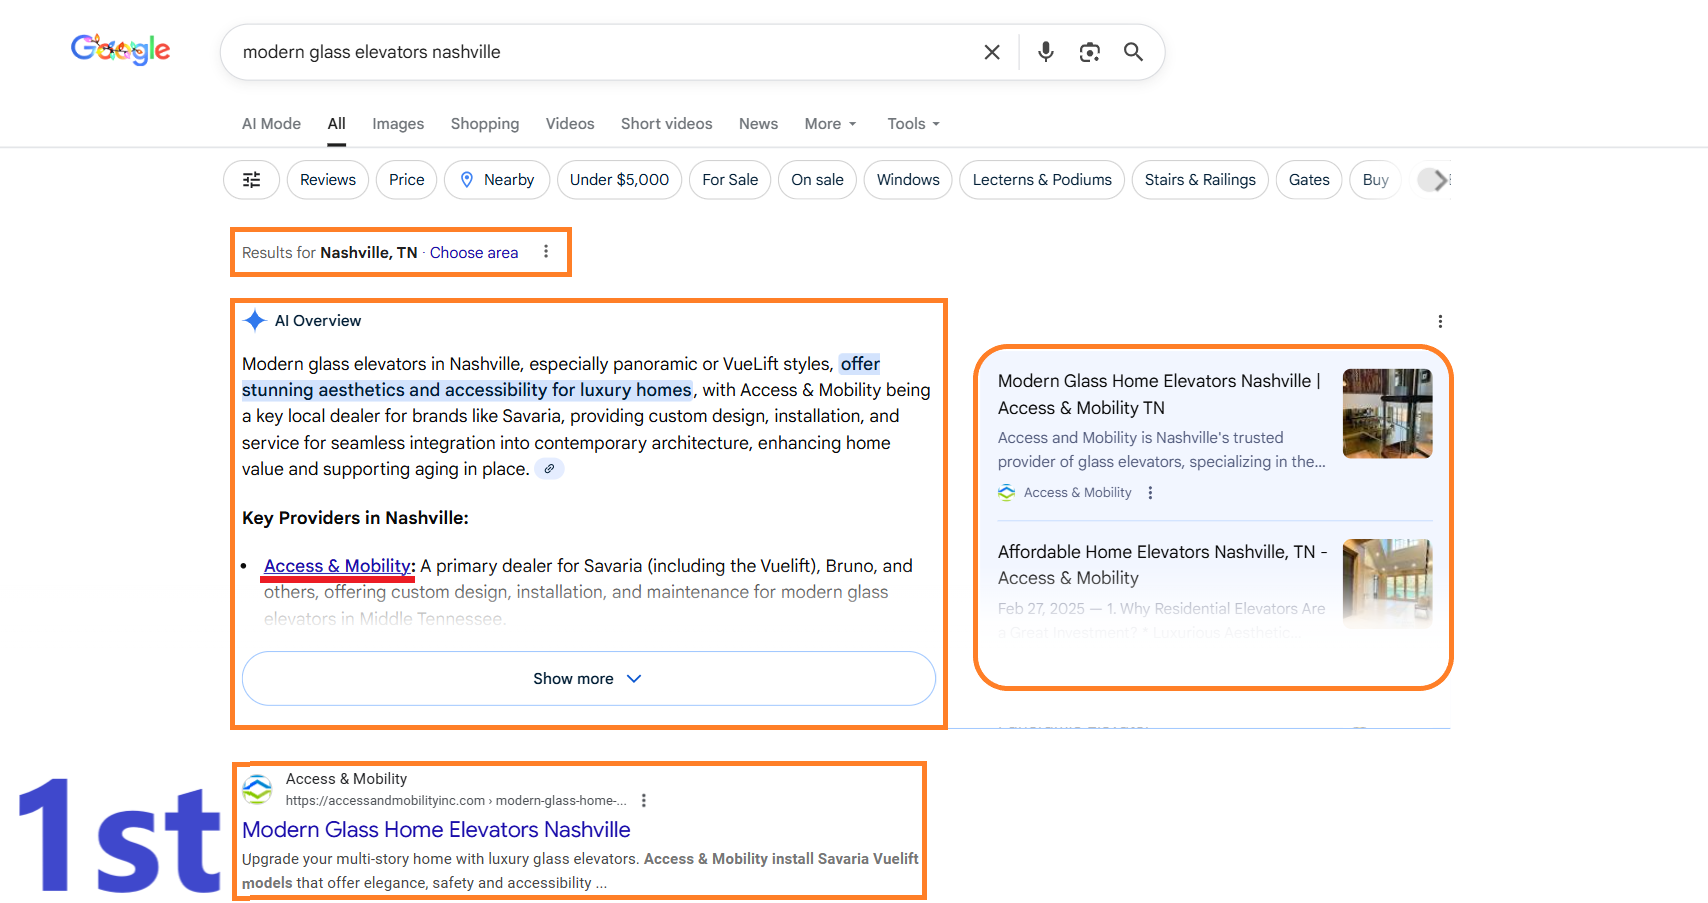Select the Nearby filter chip
Image resolution: width=1708 pixels, height=903 pixels.
click(497, 180)
